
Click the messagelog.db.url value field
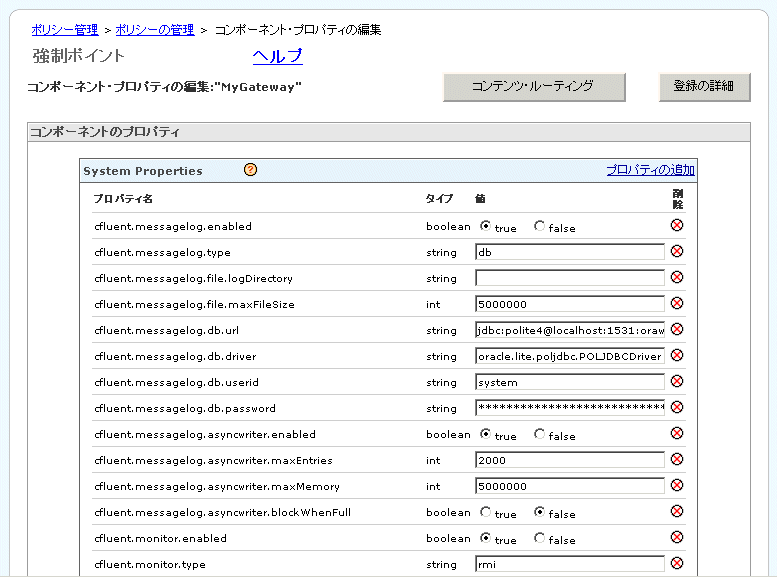point(570,330)
